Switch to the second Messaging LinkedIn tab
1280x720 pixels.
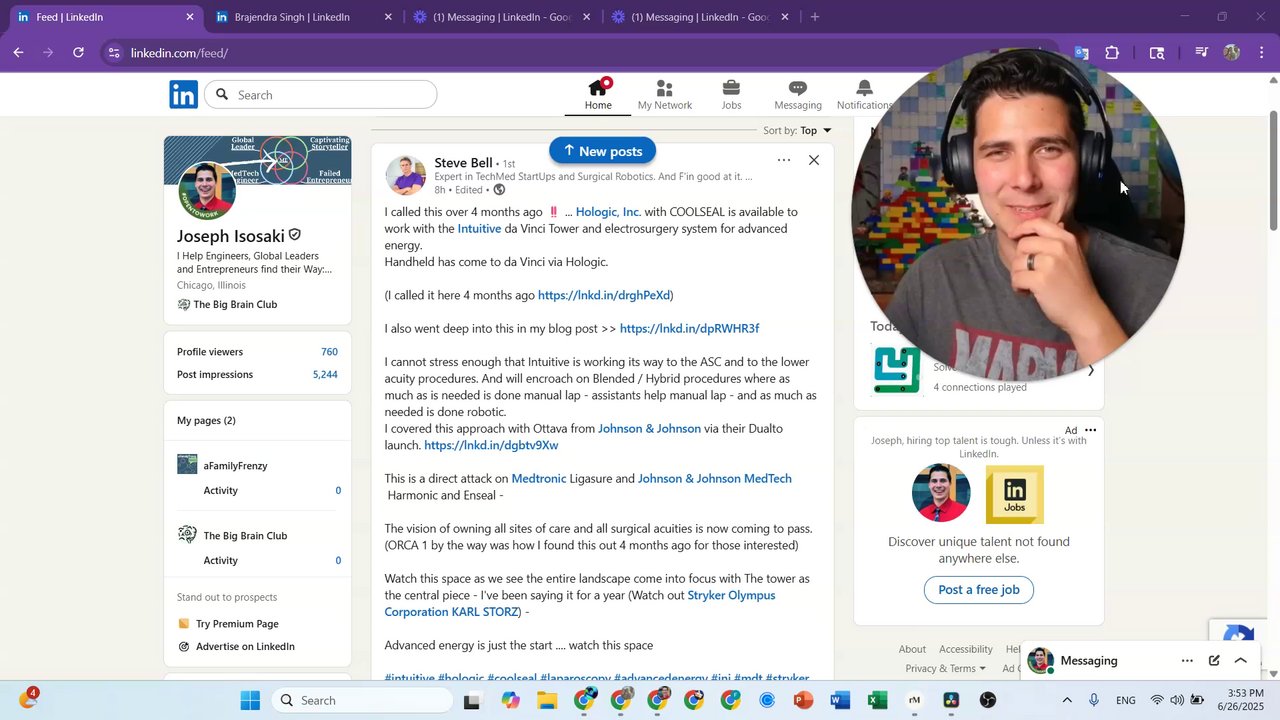700,17
